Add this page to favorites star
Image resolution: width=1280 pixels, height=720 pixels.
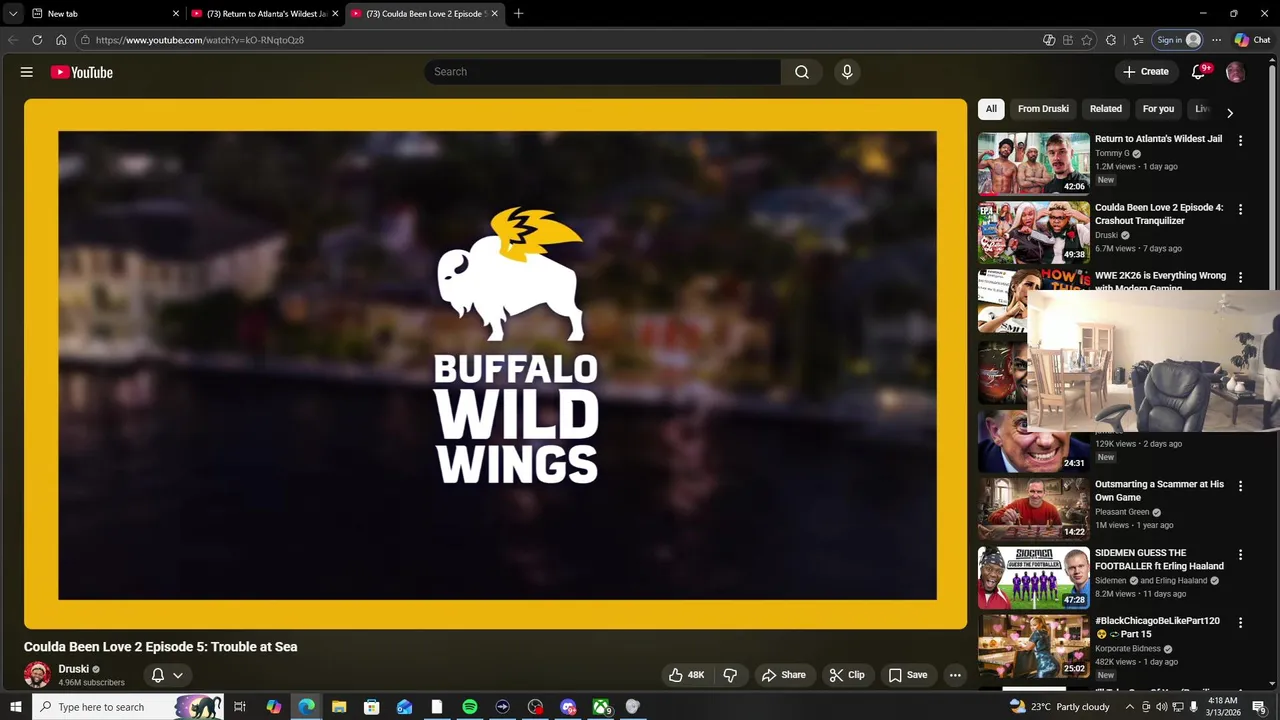pyautogui.click(x=1087, y=40)
